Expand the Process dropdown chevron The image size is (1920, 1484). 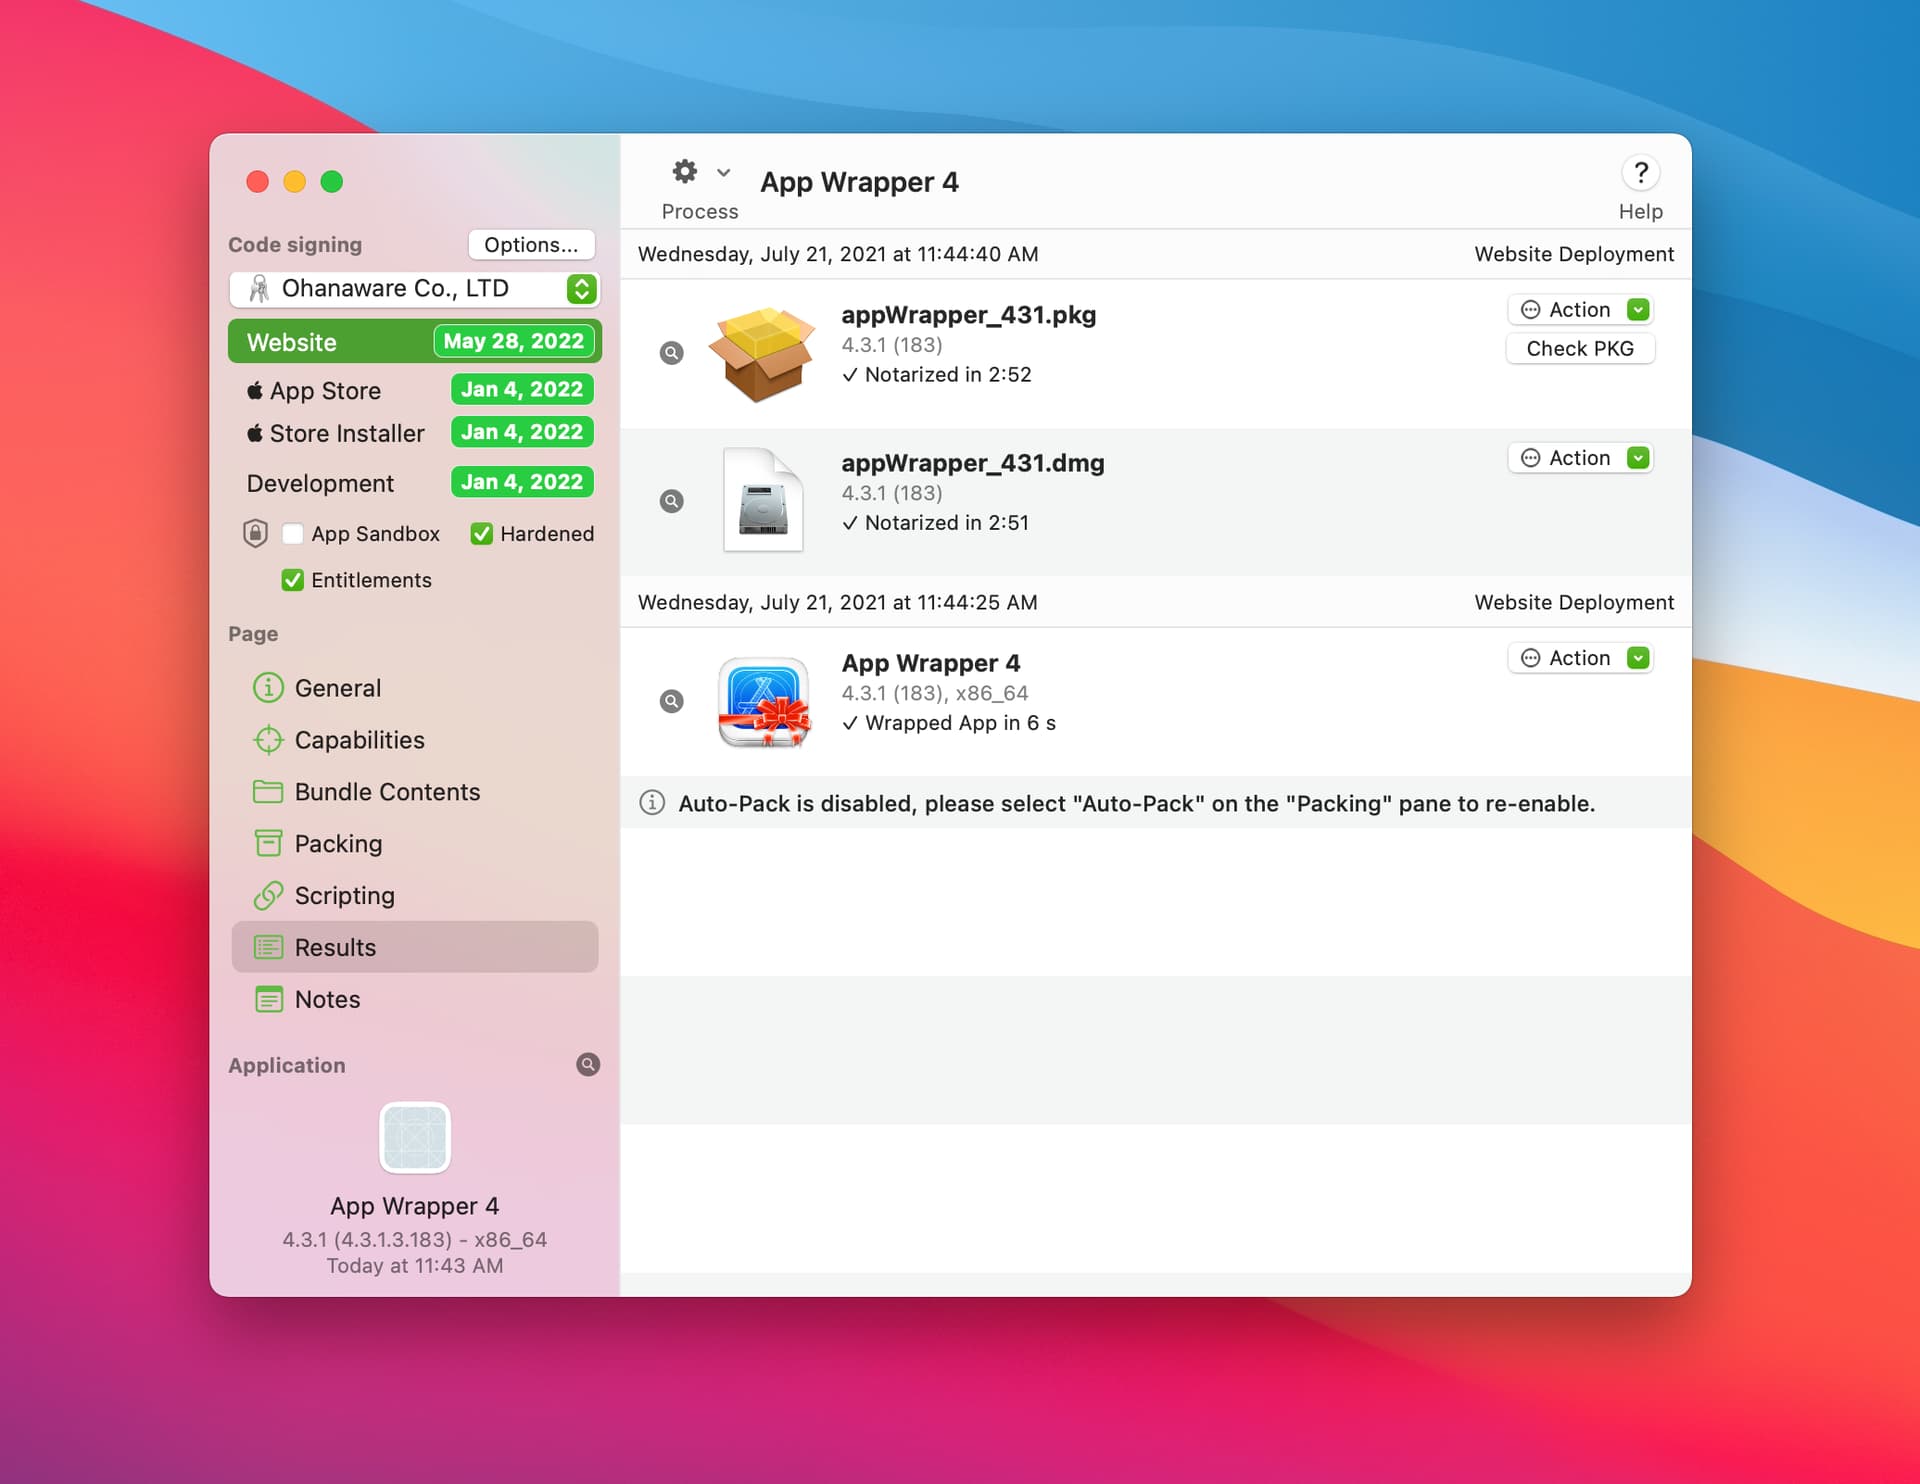tap(724, 172)
